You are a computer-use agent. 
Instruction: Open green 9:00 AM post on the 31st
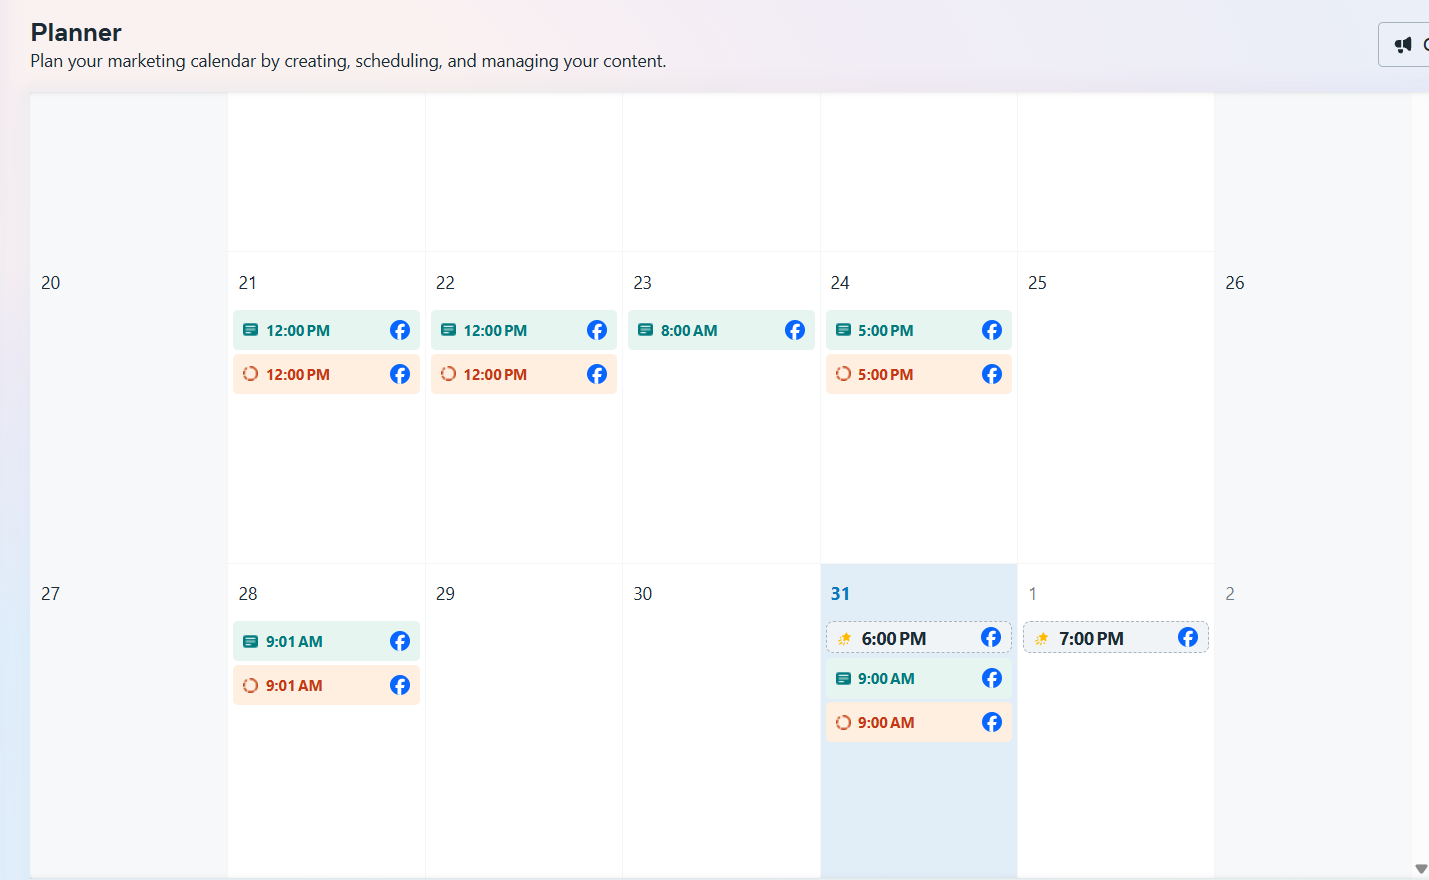[x=900, y=679]
